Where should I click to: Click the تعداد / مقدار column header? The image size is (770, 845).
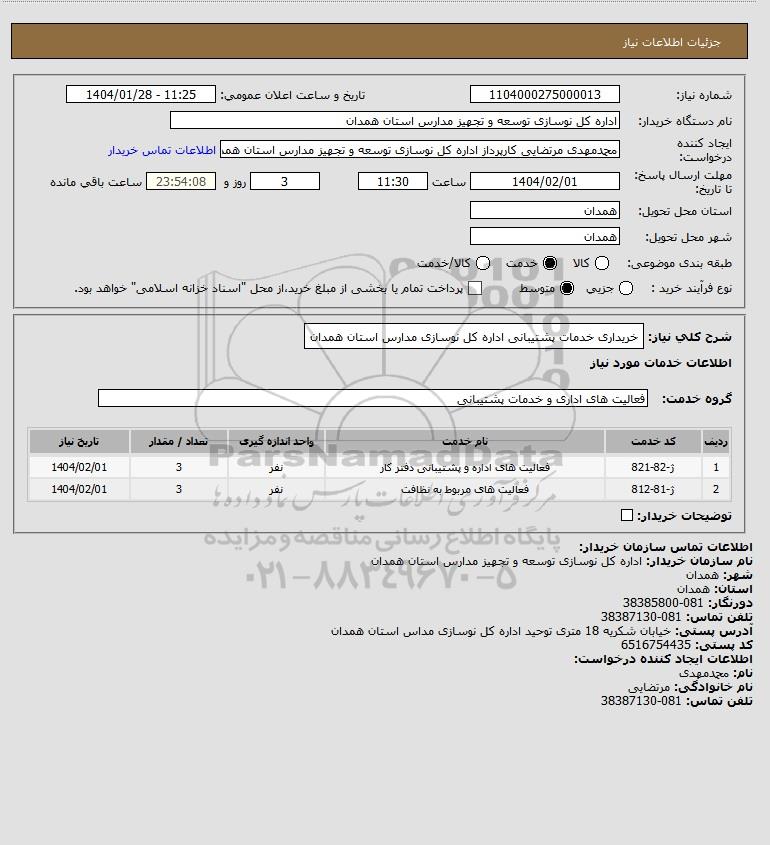tap(178, 441)
